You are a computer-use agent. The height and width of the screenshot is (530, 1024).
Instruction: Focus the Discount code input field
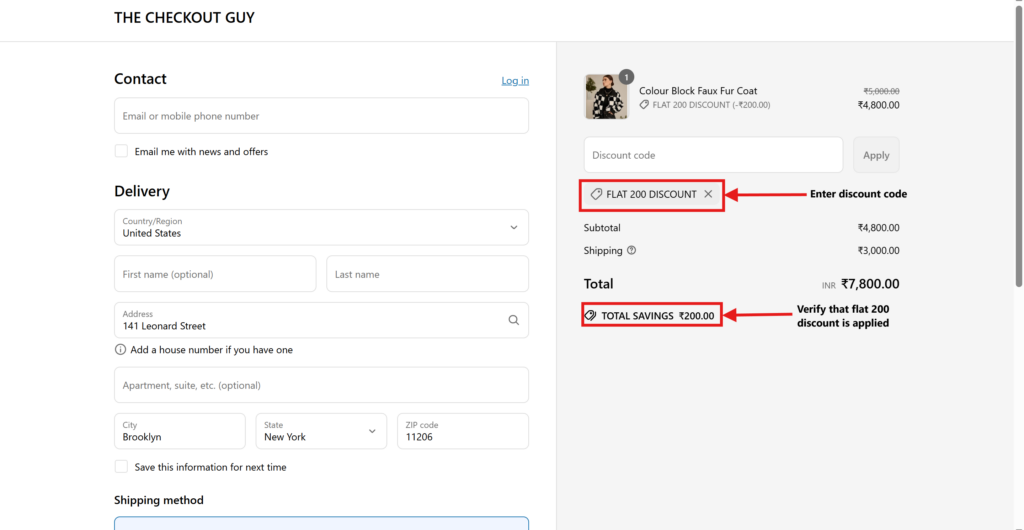point(713,155)
